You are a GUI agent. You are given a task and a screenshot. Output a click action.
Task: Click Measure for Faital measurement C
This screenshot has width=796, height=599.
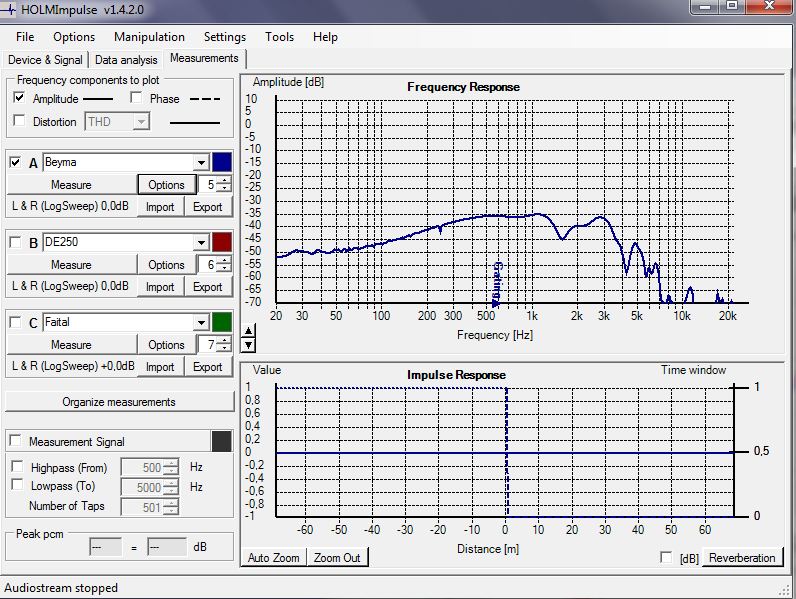click(x=71, y=345)
